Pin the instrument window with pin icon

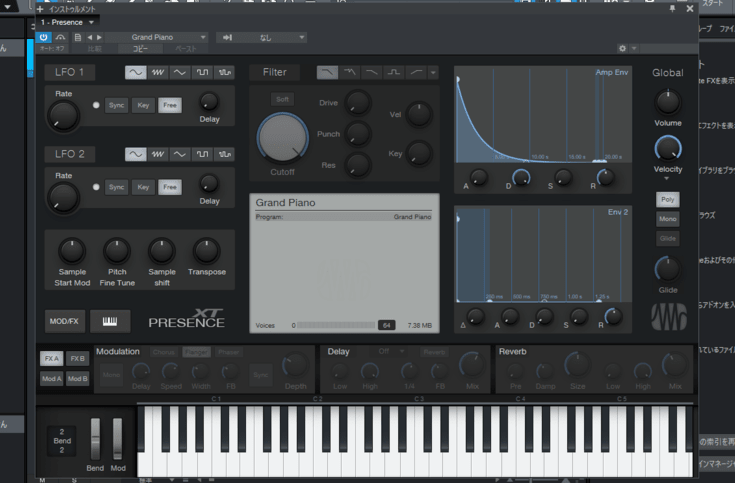pos(672,8)
